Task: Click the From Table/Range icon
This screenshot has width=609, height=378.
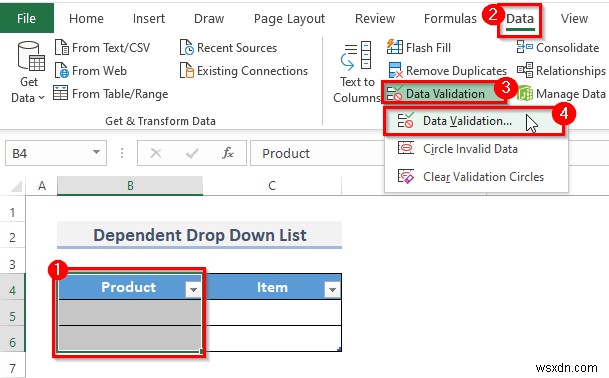Action: (61, 94)
